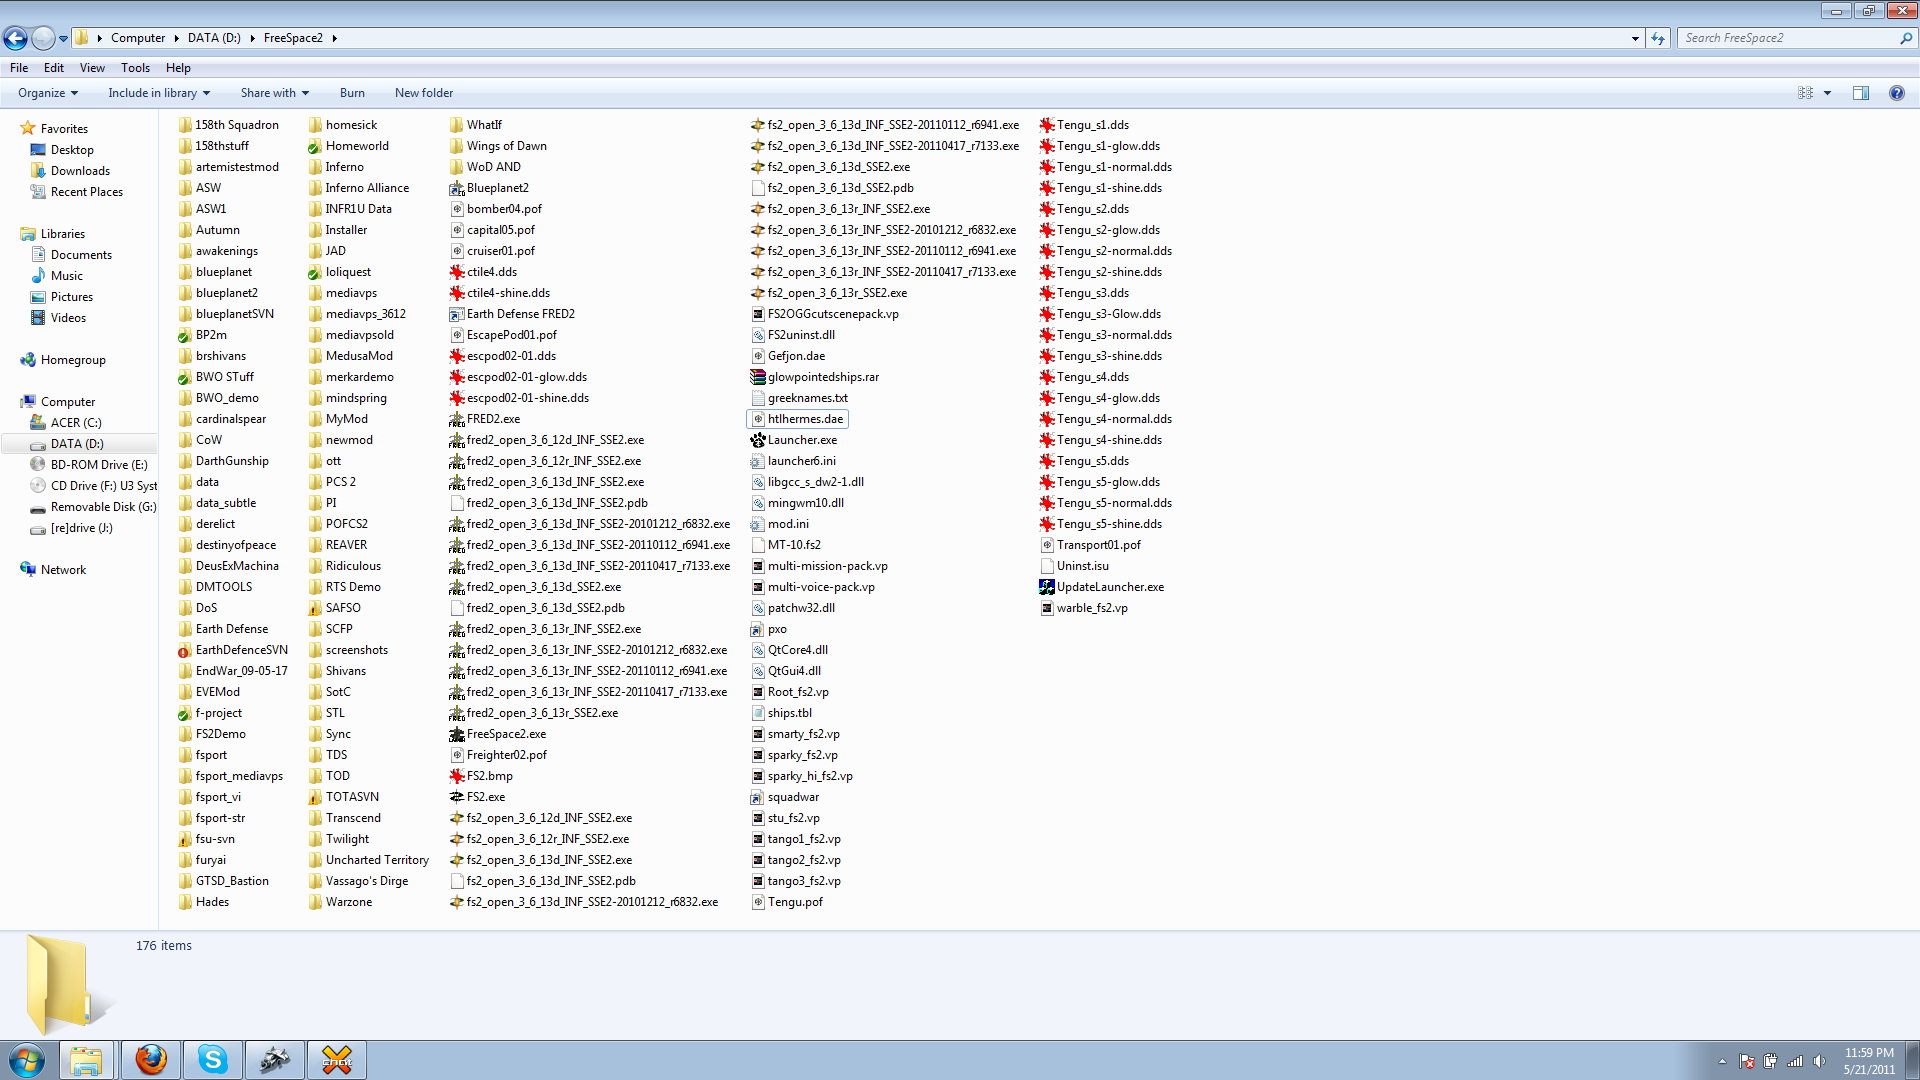Select Documents library
1920x1080 pixels.
pos(81,255)
